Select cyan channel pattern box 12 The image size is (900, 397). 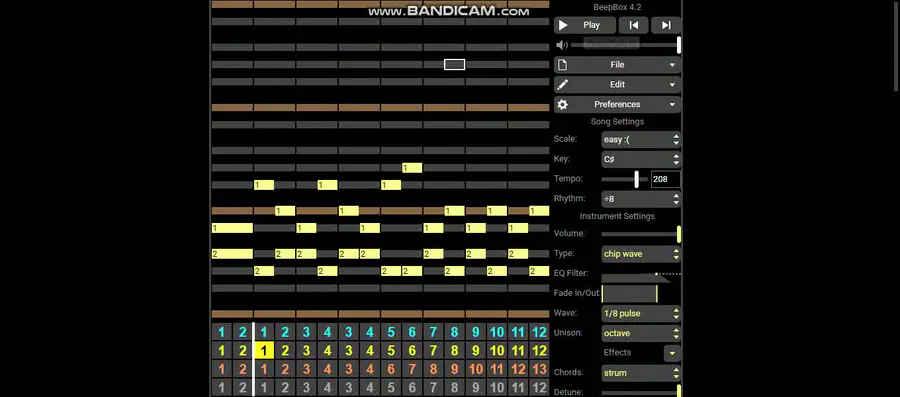539,332
